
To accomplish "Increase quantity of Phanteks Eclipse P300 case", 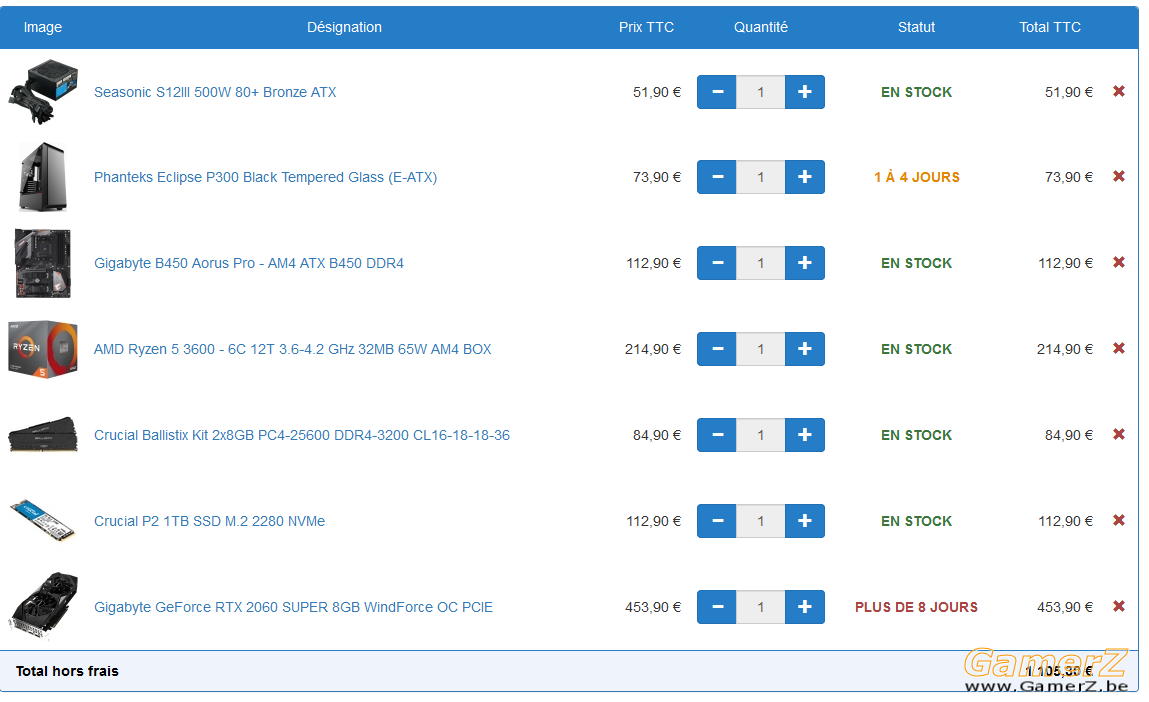I will pyautogui.click(x=805, y=177).
